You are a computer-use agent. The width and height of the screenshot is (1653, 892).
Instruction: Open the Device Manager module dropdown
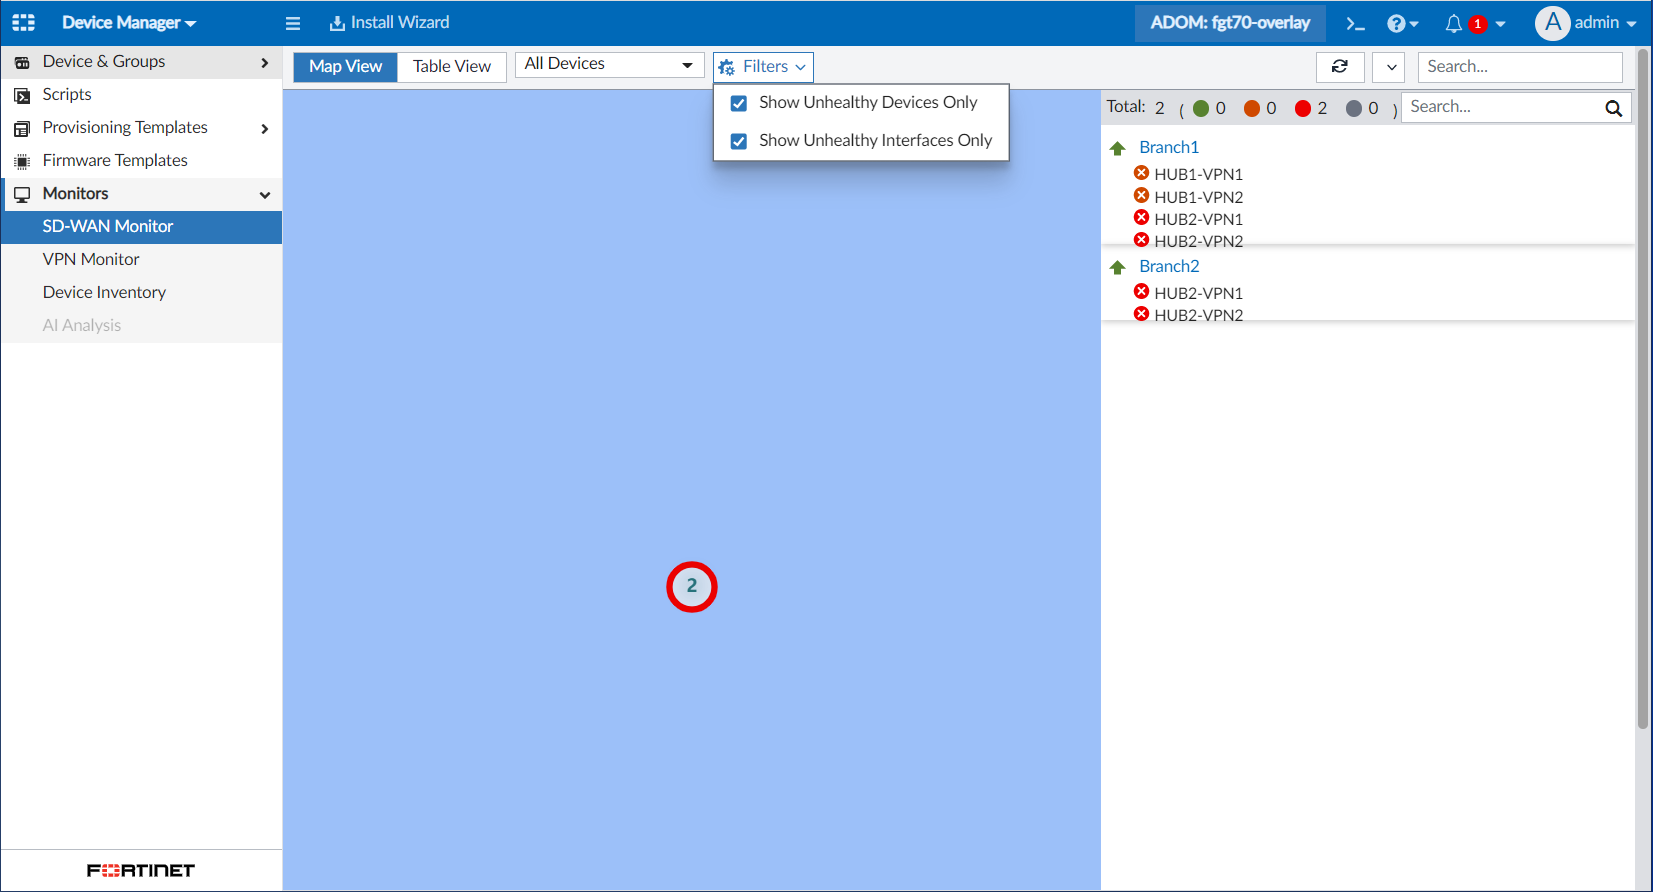click(129, 23)
